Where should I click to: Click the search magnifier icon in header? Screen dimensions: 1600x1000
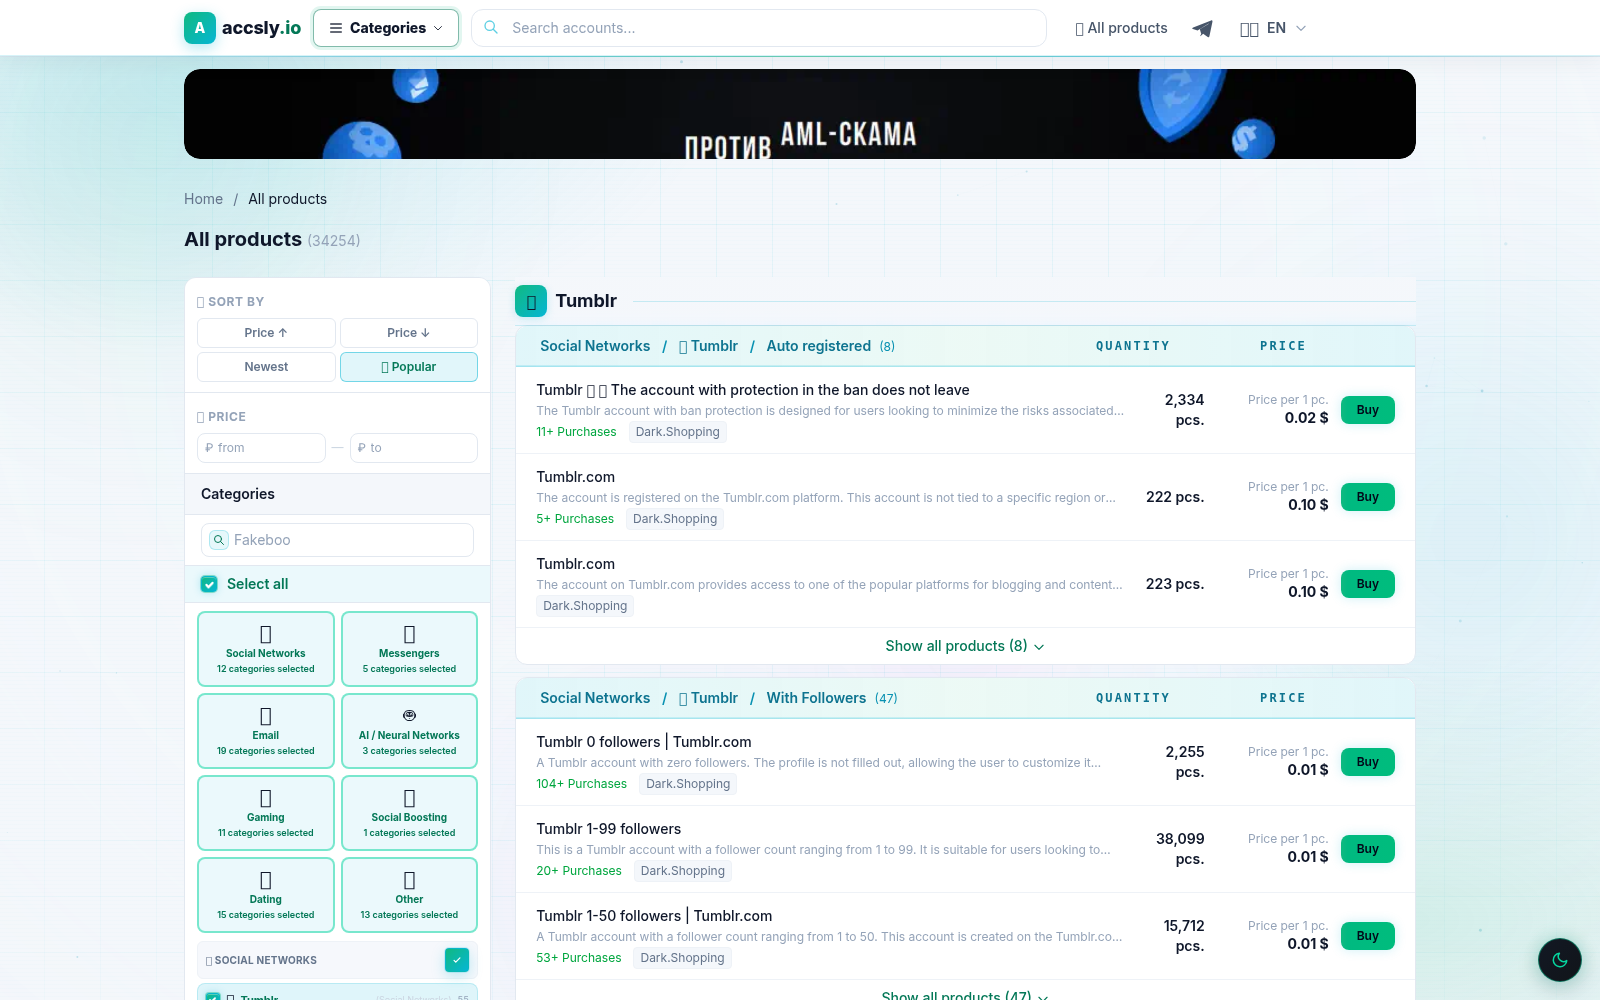coord(491,28)
